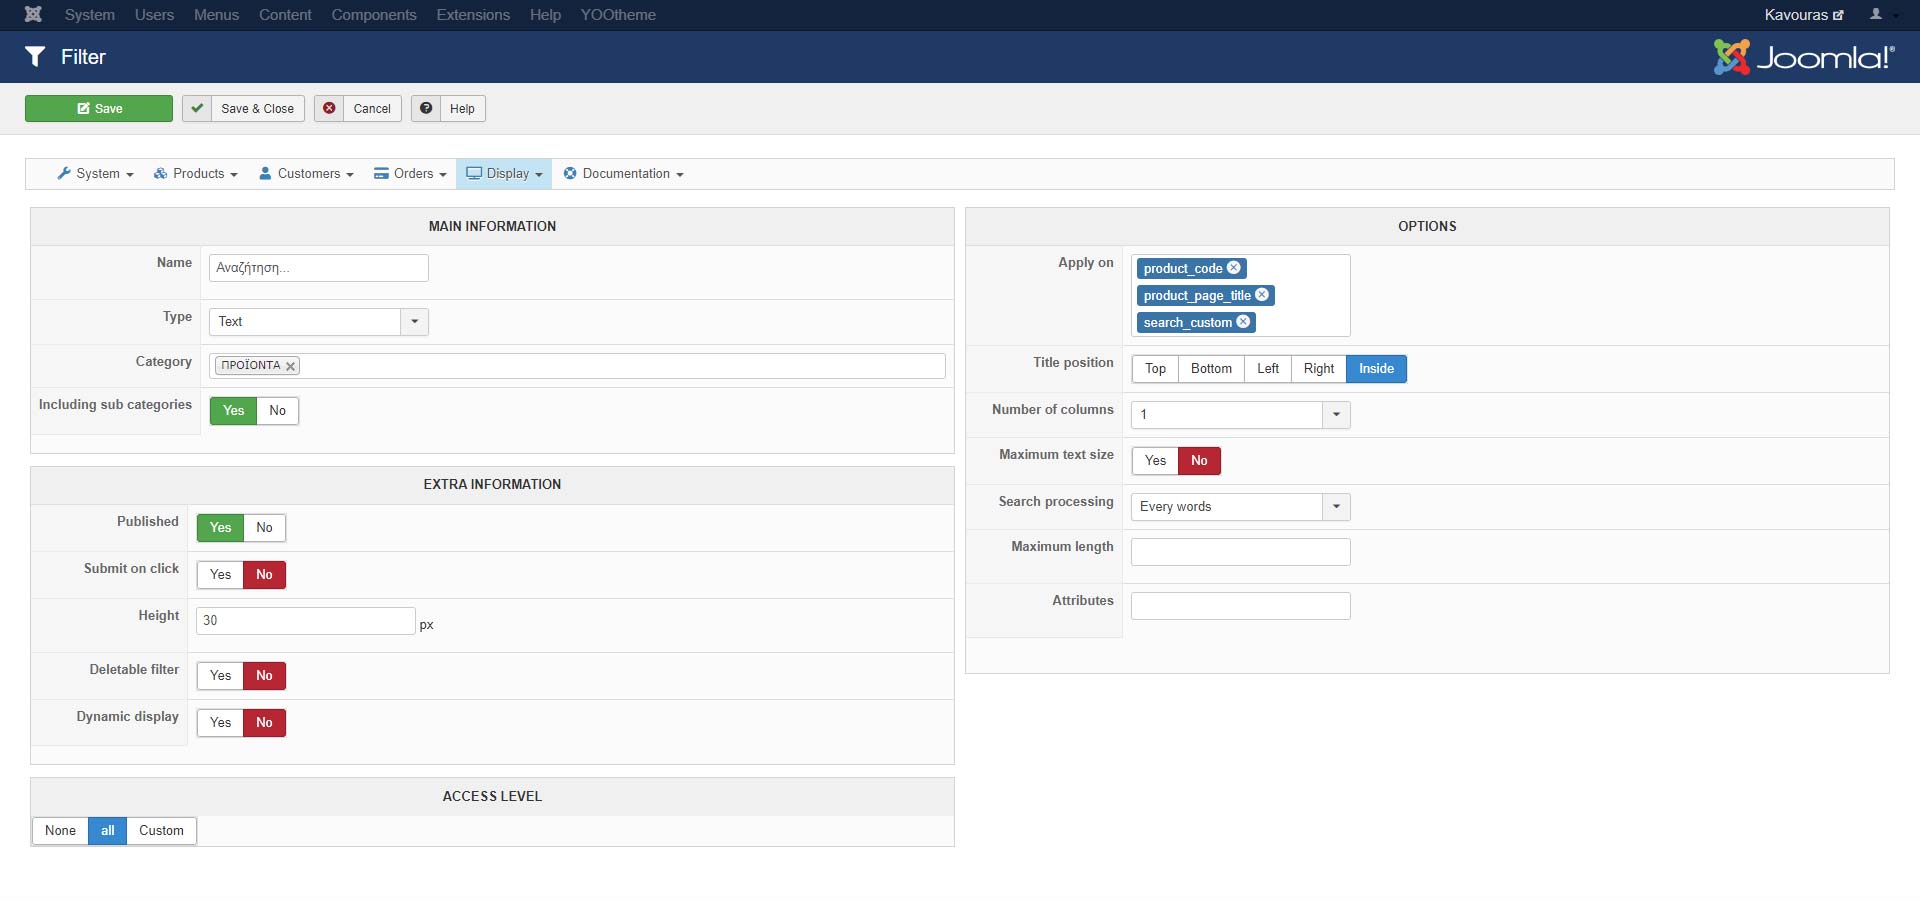Click the Cancel button

coord(358,108)
